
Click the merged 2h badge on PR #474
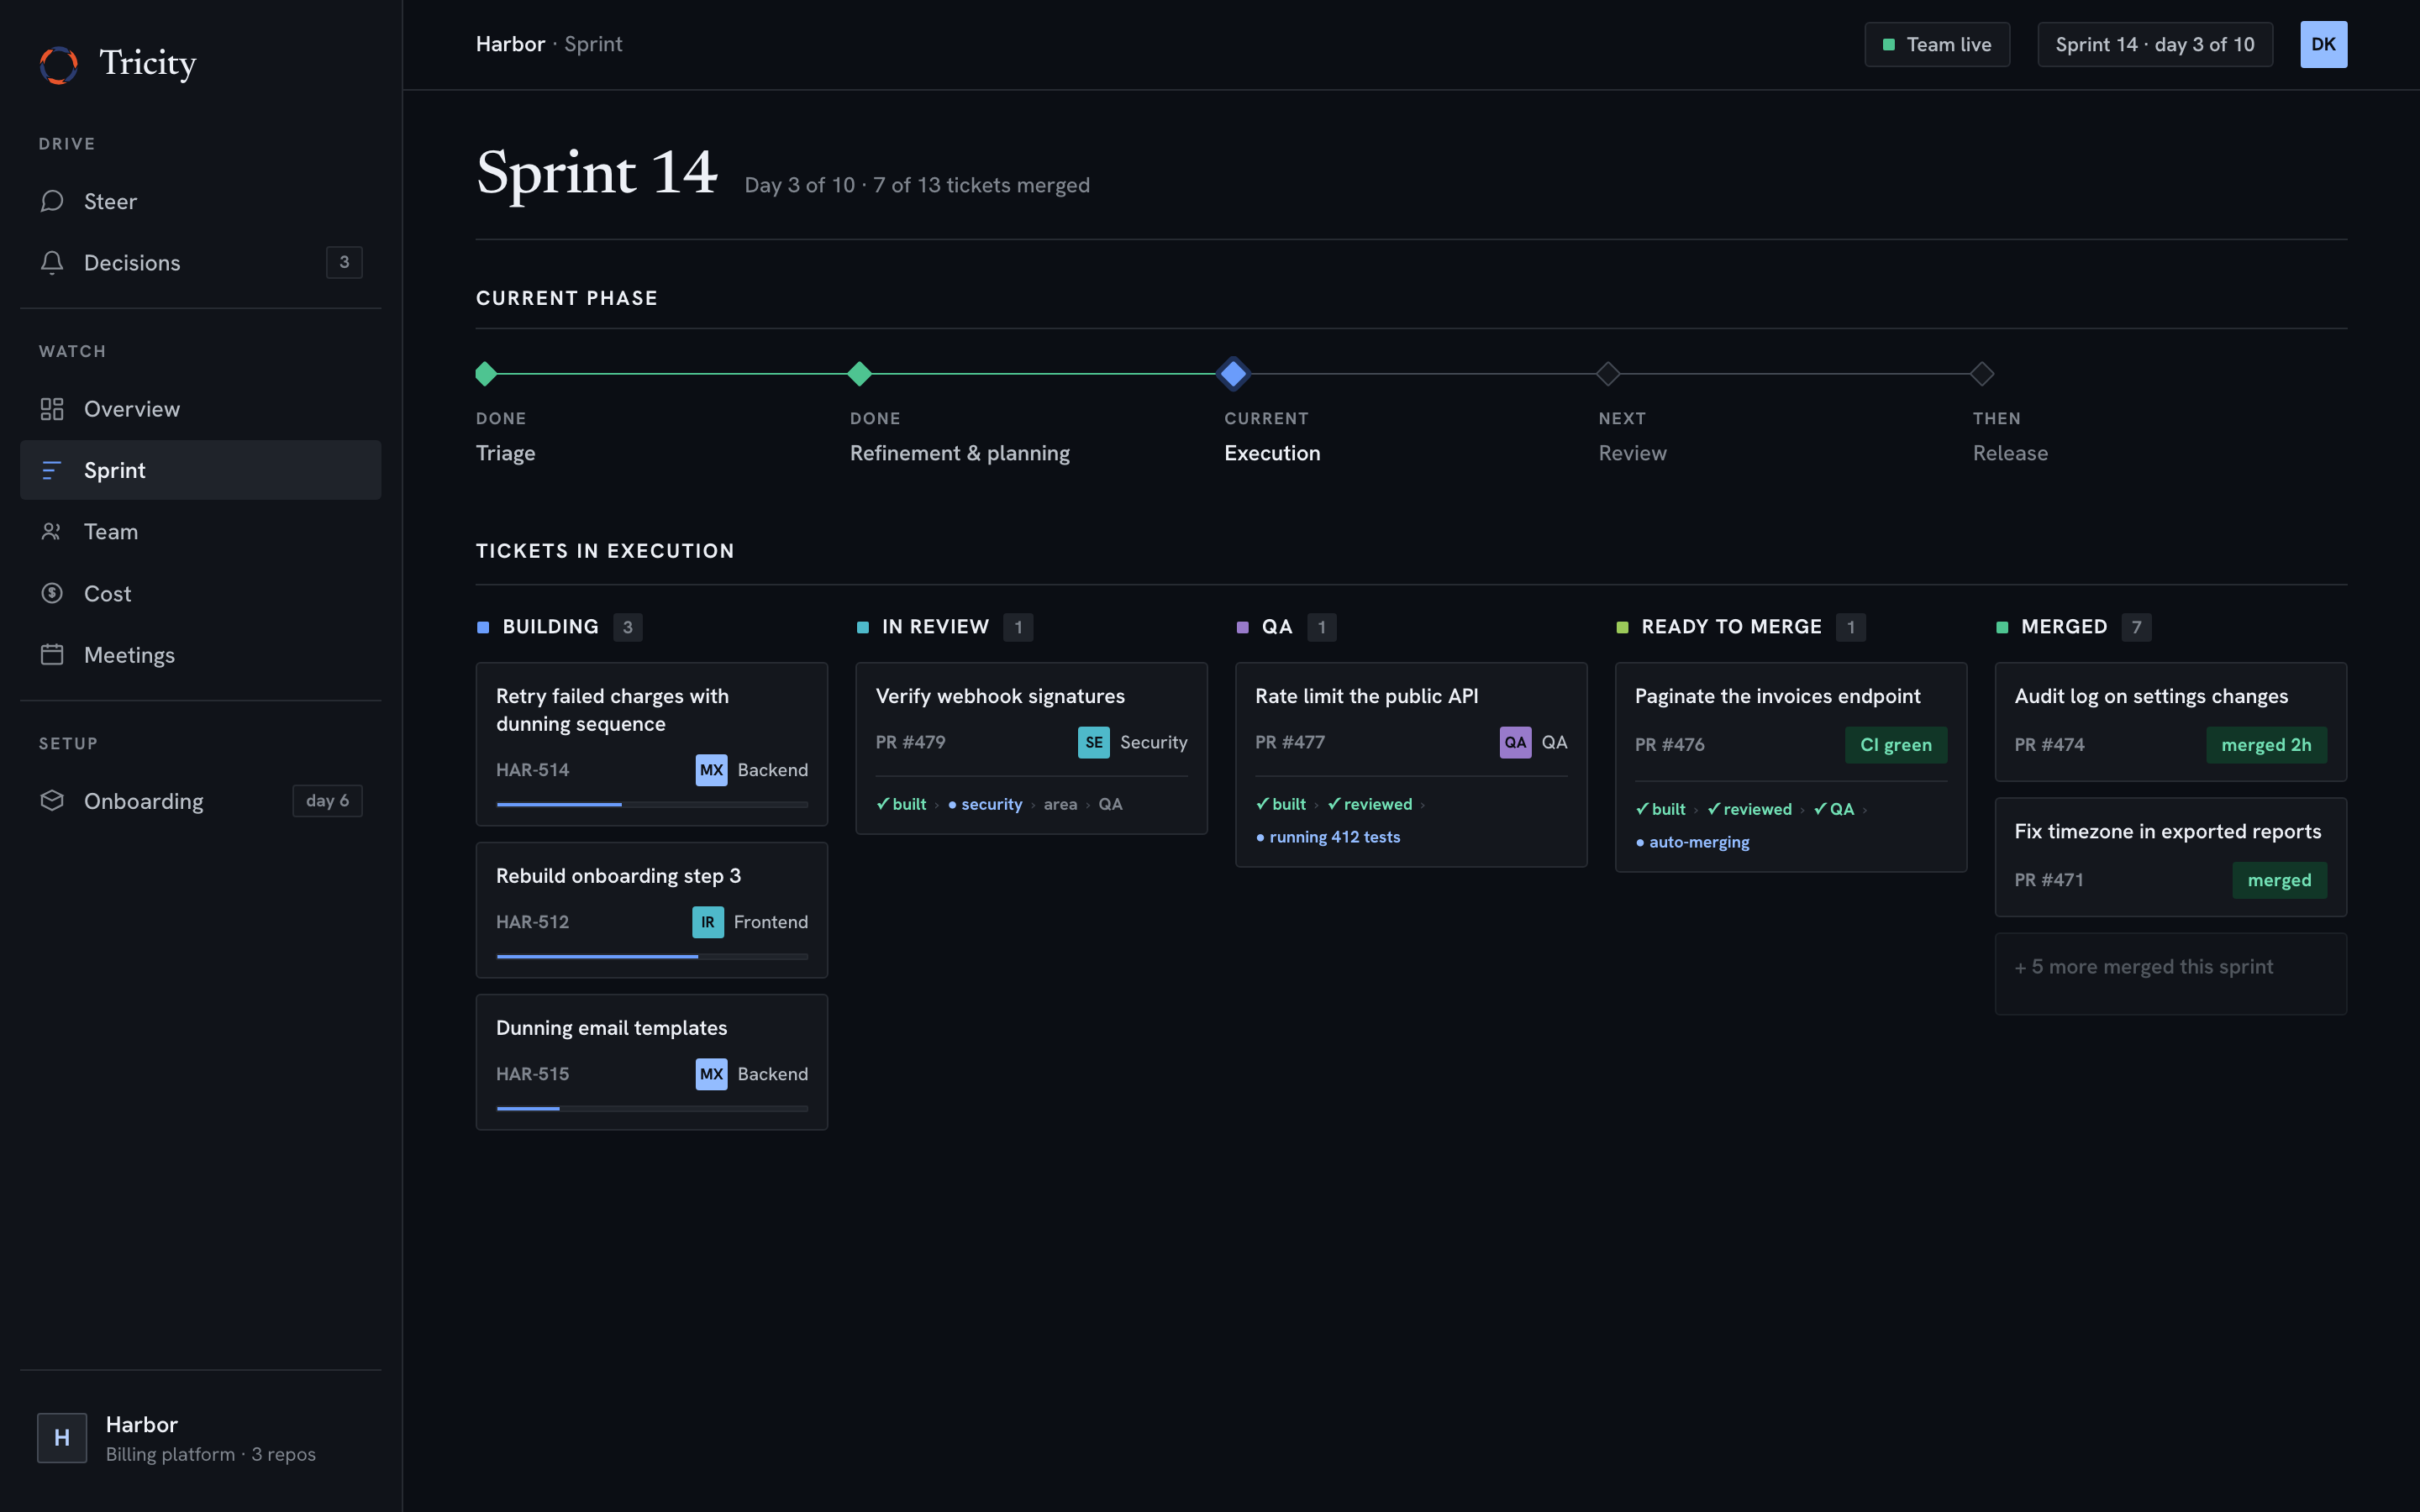point(2265,745)
